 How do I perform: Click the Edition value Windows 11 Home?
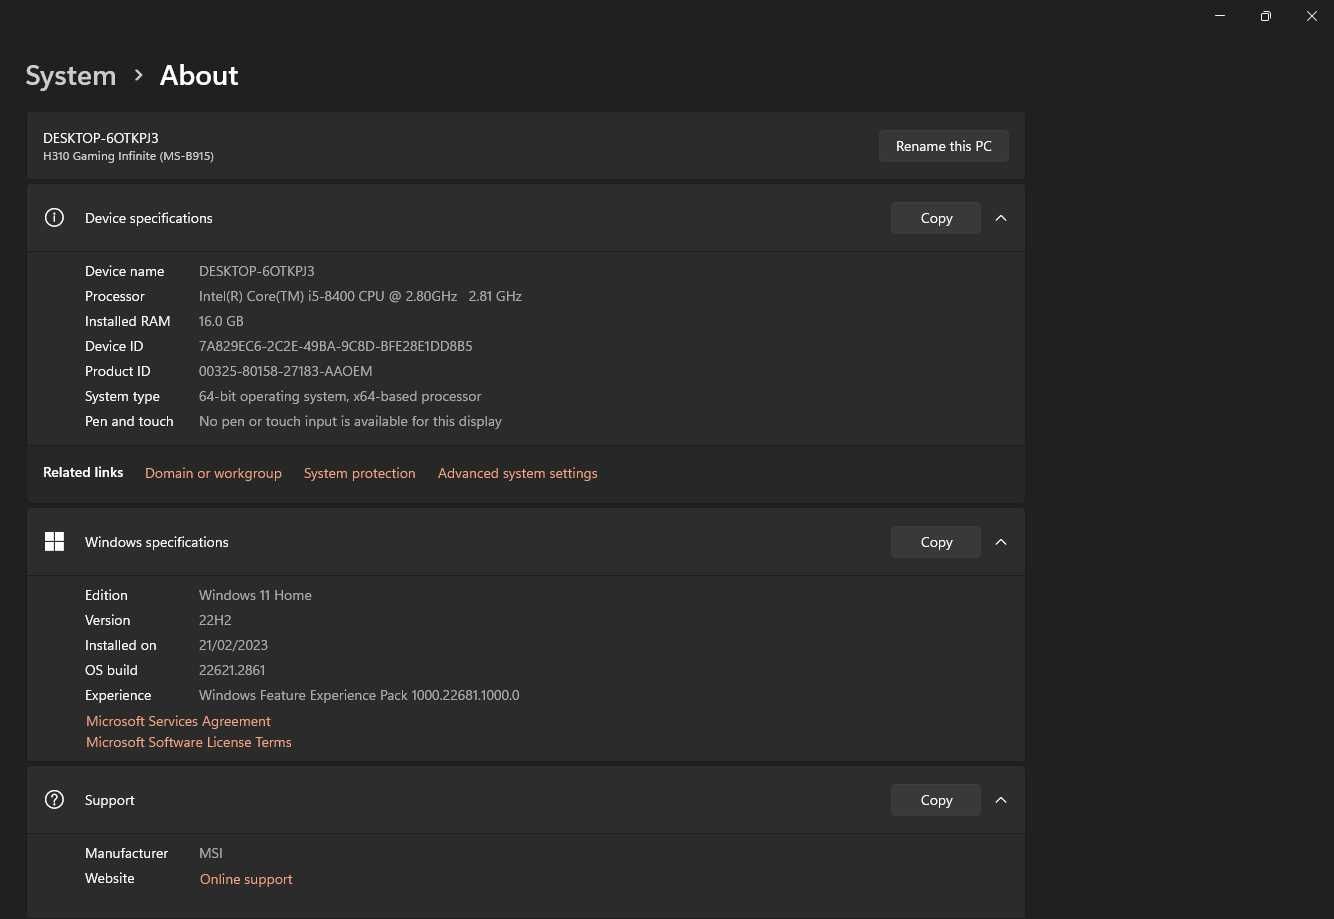coord(255,595)
